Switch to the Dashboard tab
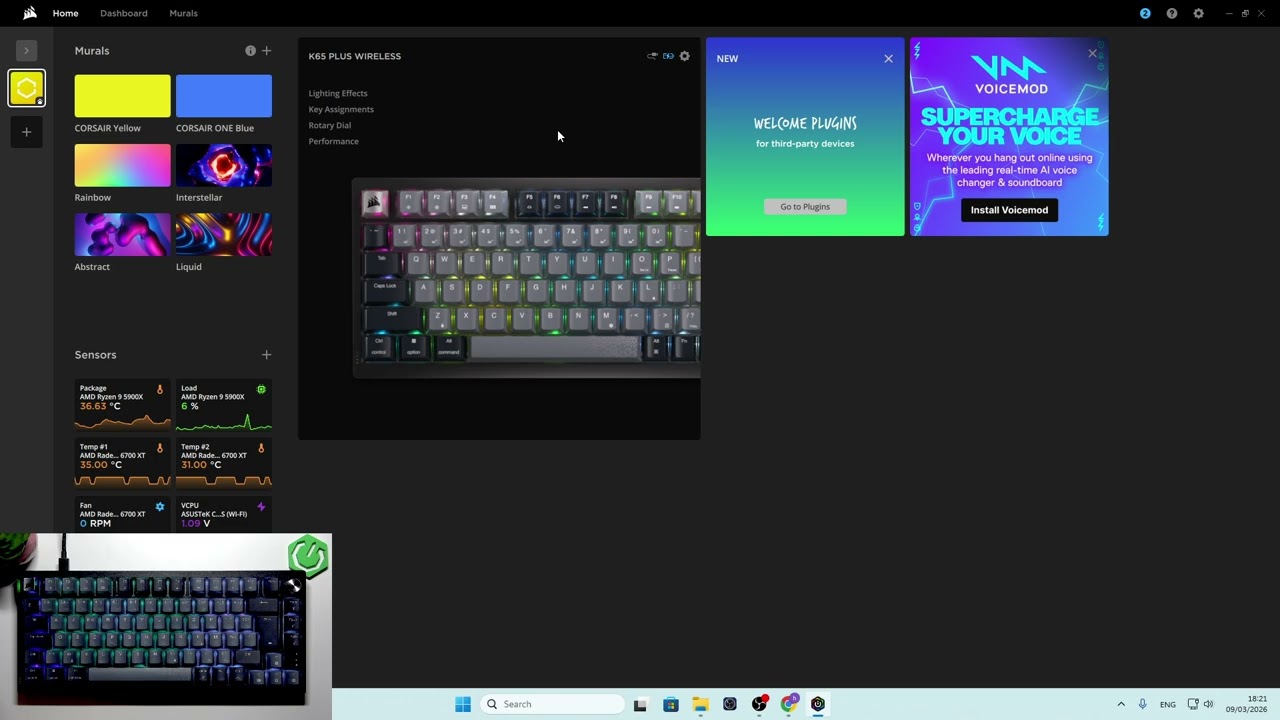This screenshot has height=720, width=1280. [x=124, y=13]
